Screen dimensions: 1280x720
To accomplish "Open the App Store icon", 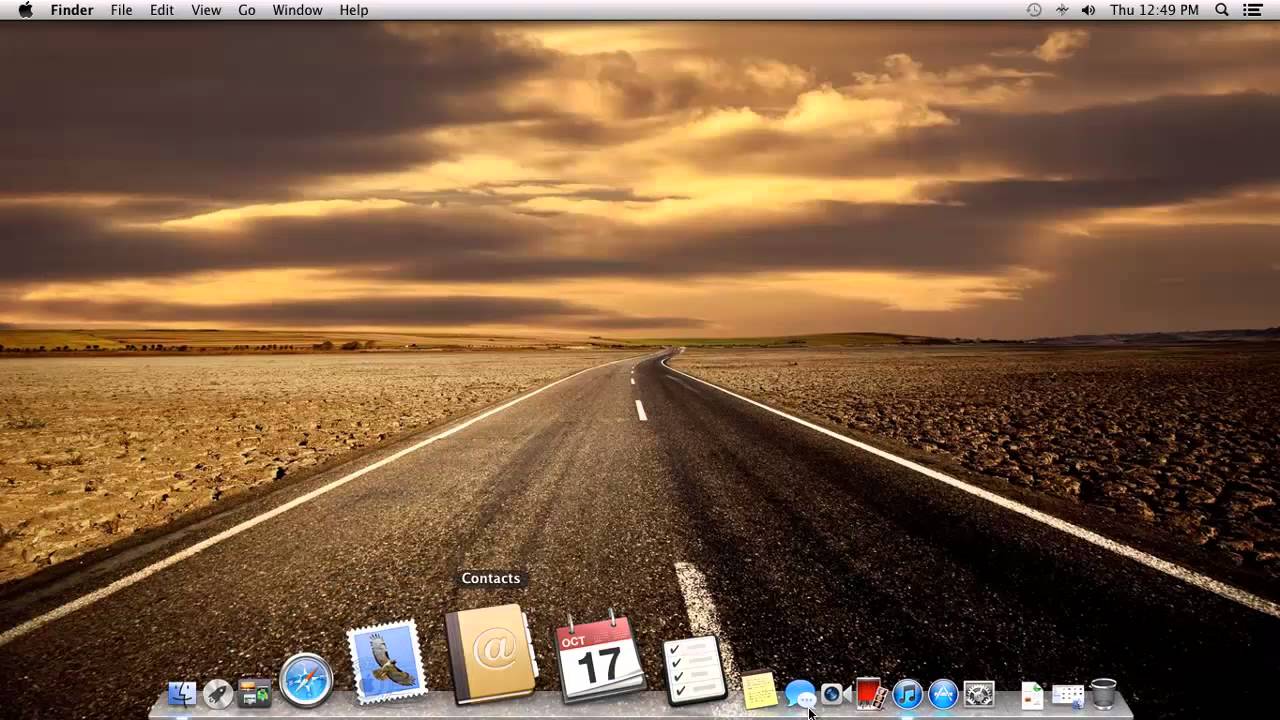I will pos(943,693).
